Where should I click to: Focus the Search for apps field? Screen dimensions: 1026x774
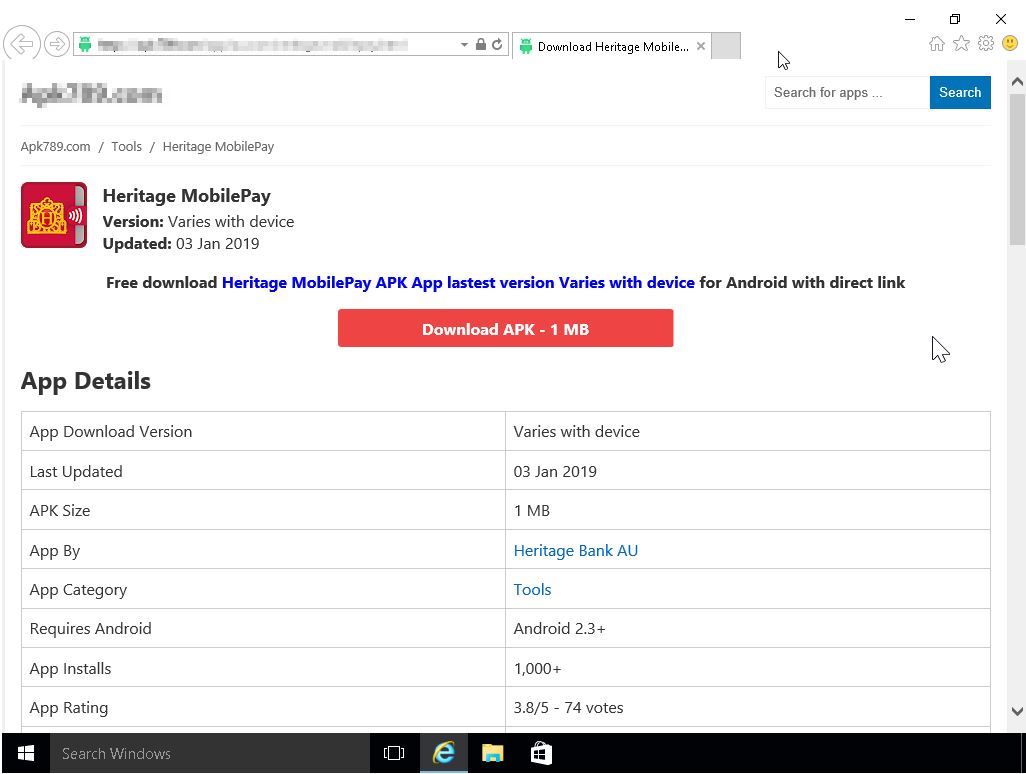click(x=847, y=92)
